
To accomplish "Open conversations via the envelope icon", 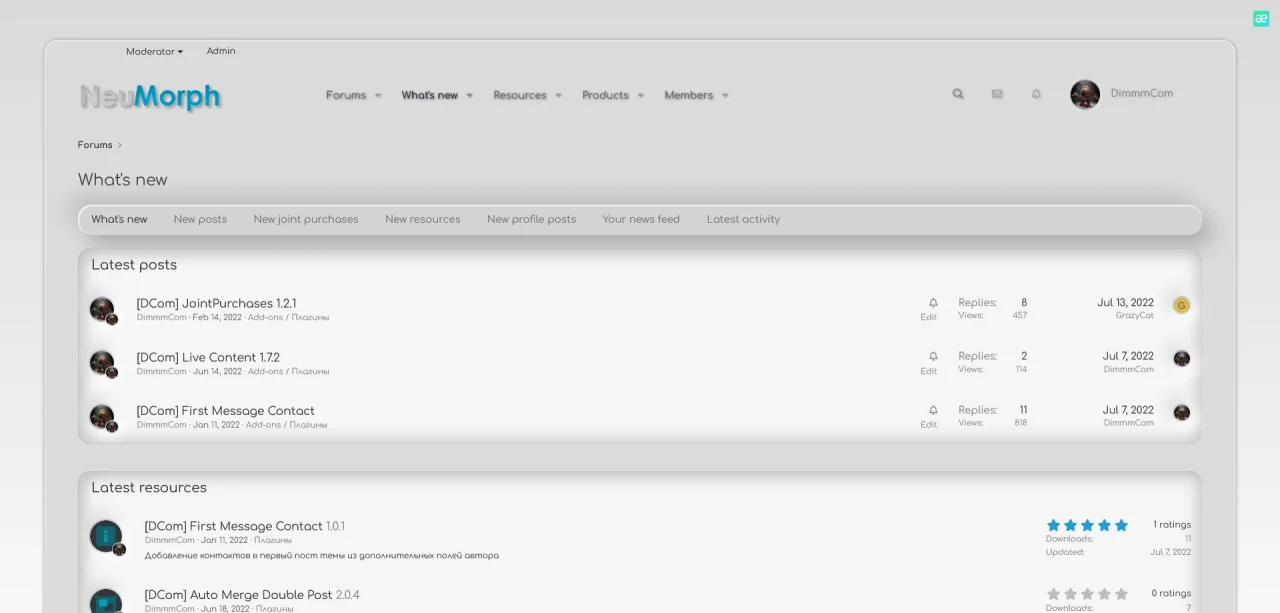I will point(997,93).
